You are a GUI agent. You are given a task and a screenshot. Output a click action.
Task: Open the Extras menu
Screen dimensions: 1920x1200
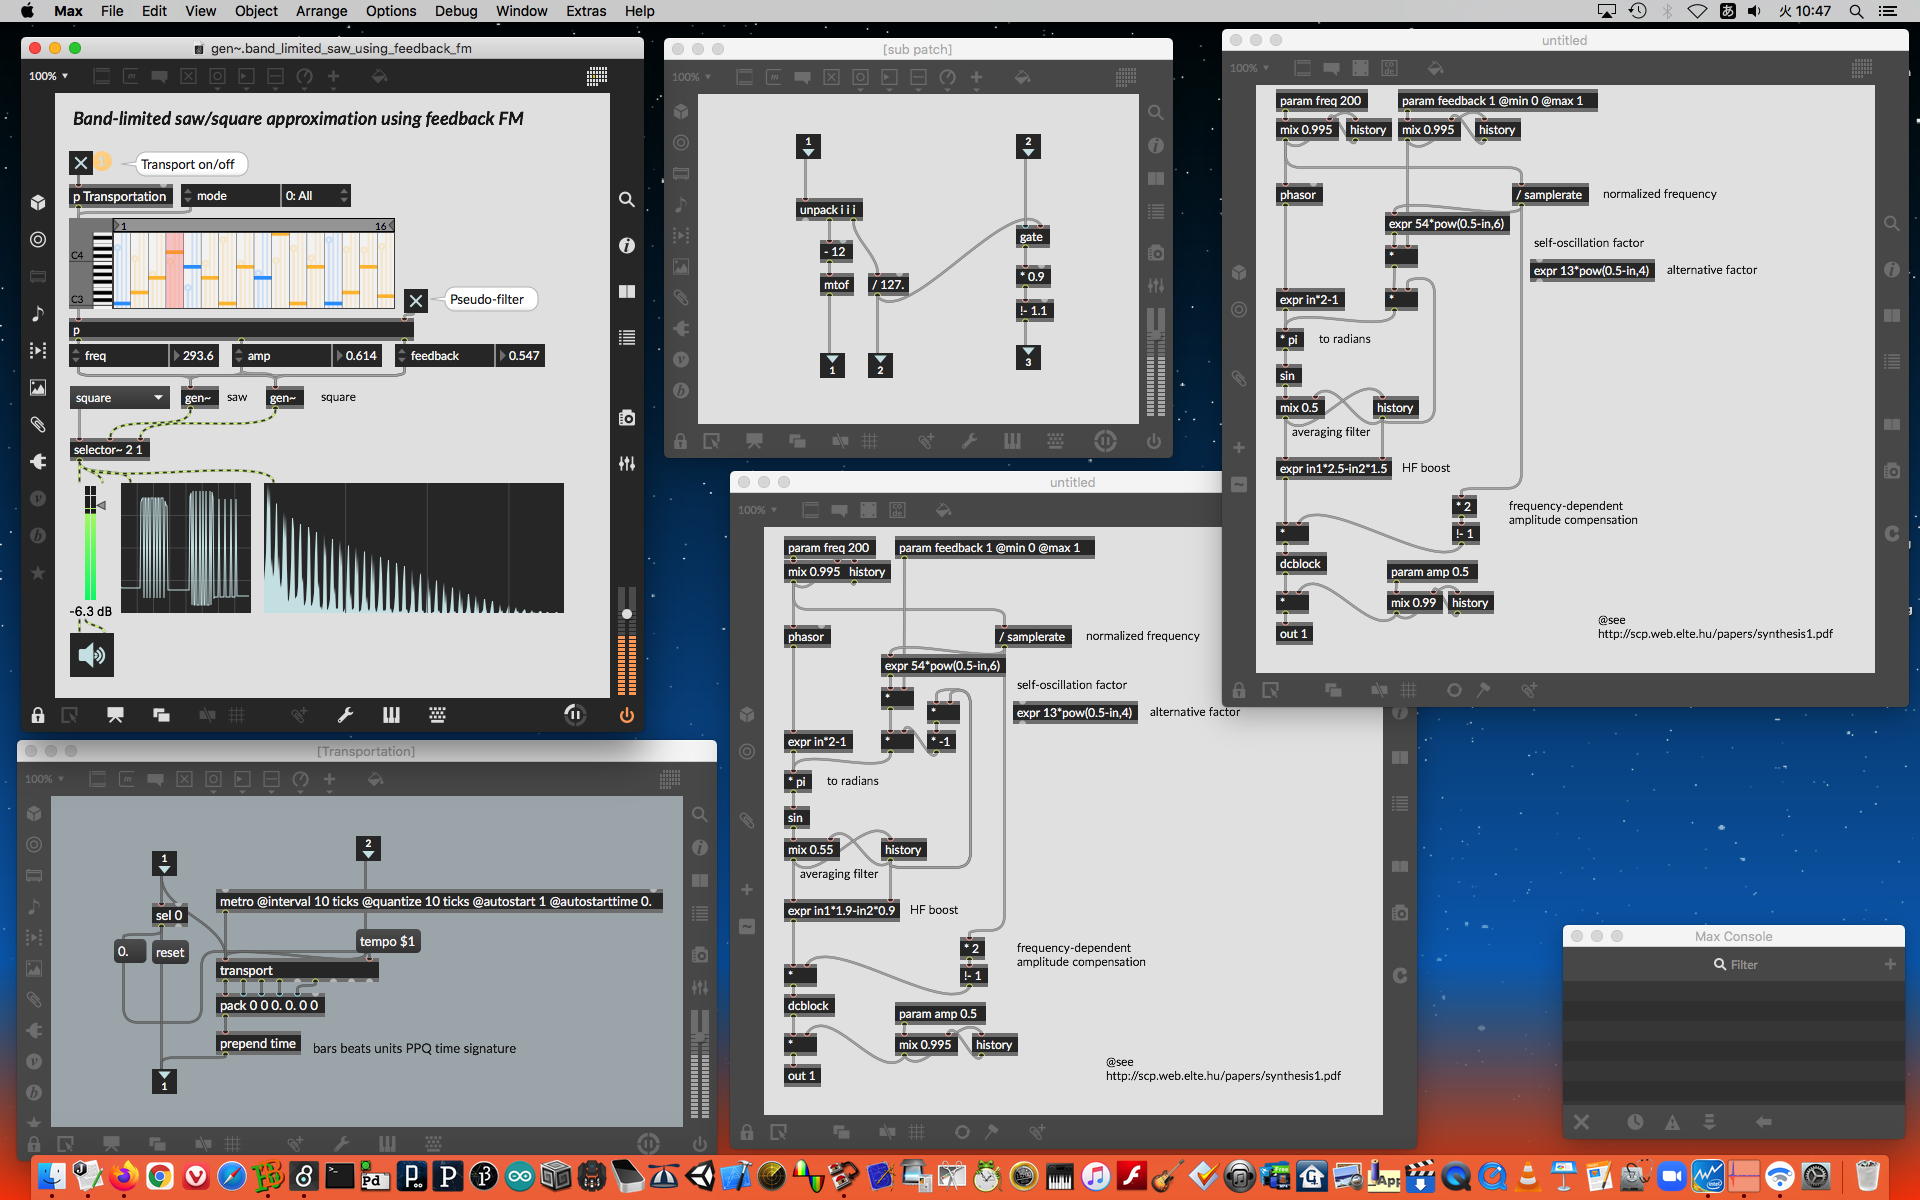585,11
